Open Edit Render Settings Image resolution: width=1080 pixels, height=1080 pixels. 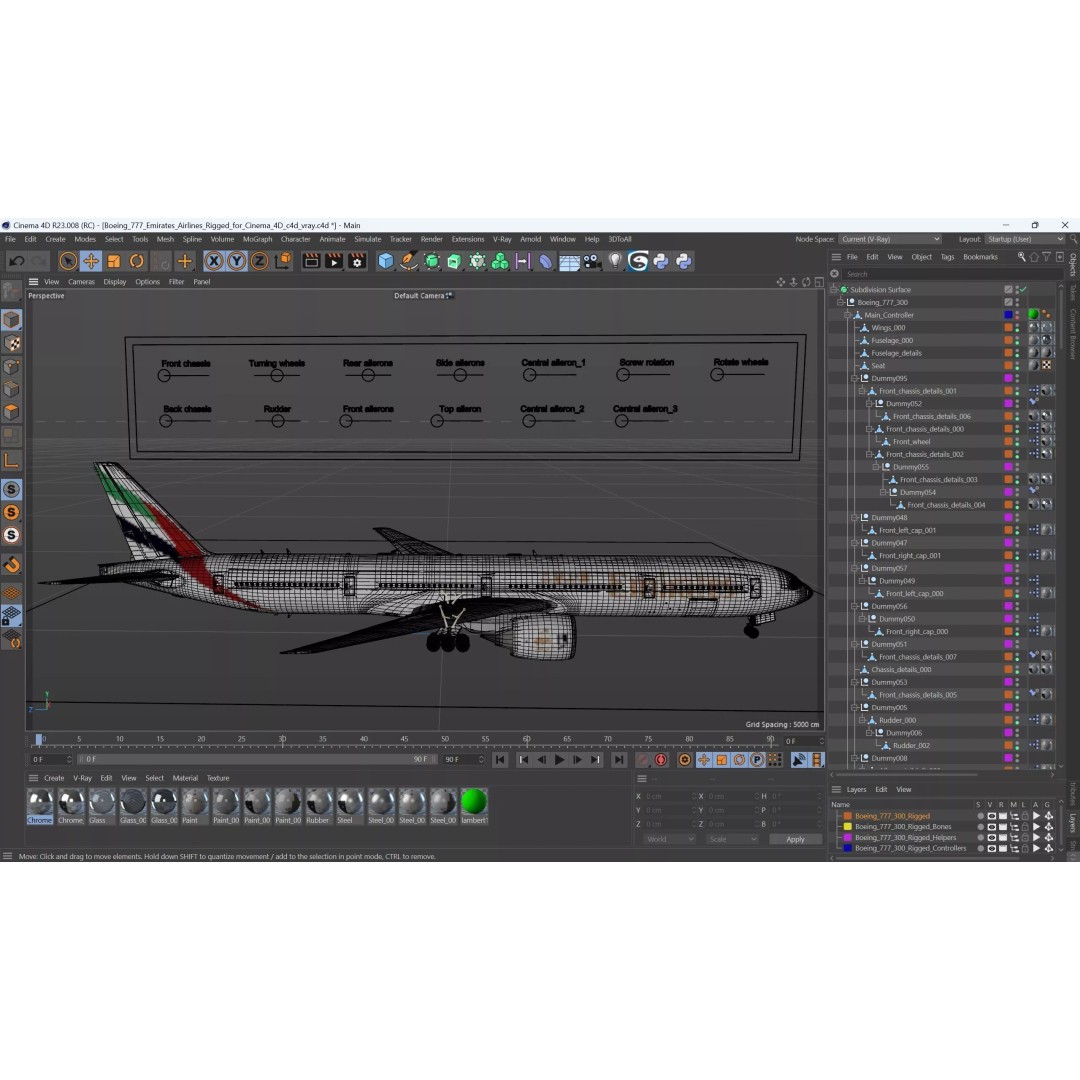click(x=357, y=261)
